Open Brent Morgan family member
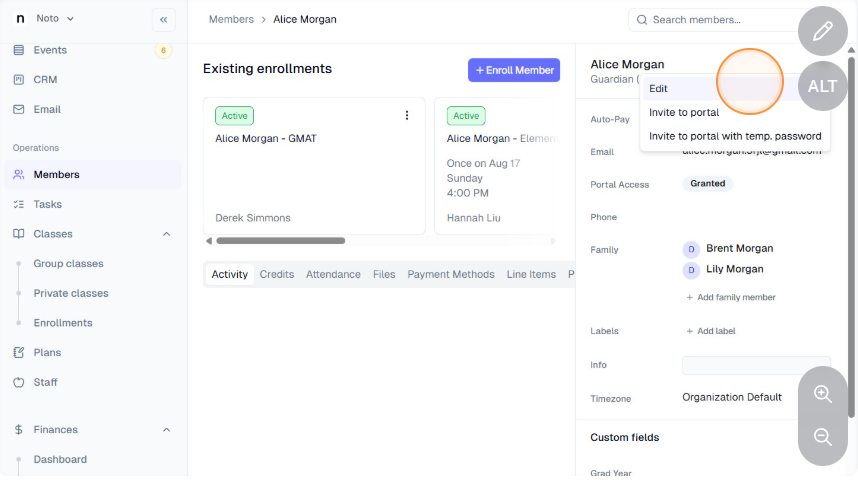Image resolution: width=858 pixels, height=483 pixels. coord(740,248)
